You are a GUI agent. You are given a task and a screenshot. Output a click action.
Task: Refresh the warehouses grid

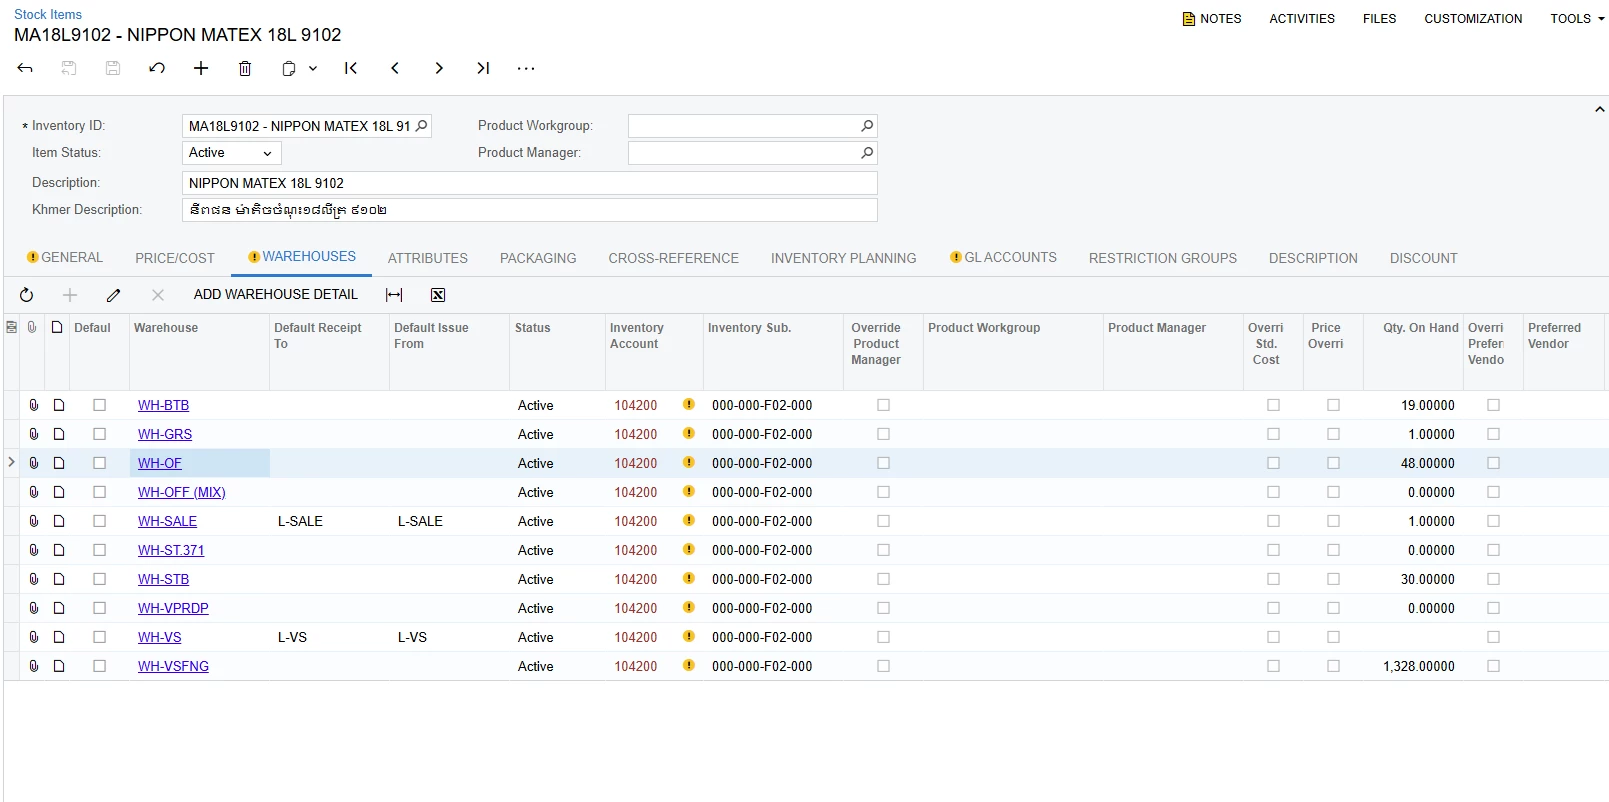pos(27,295)
